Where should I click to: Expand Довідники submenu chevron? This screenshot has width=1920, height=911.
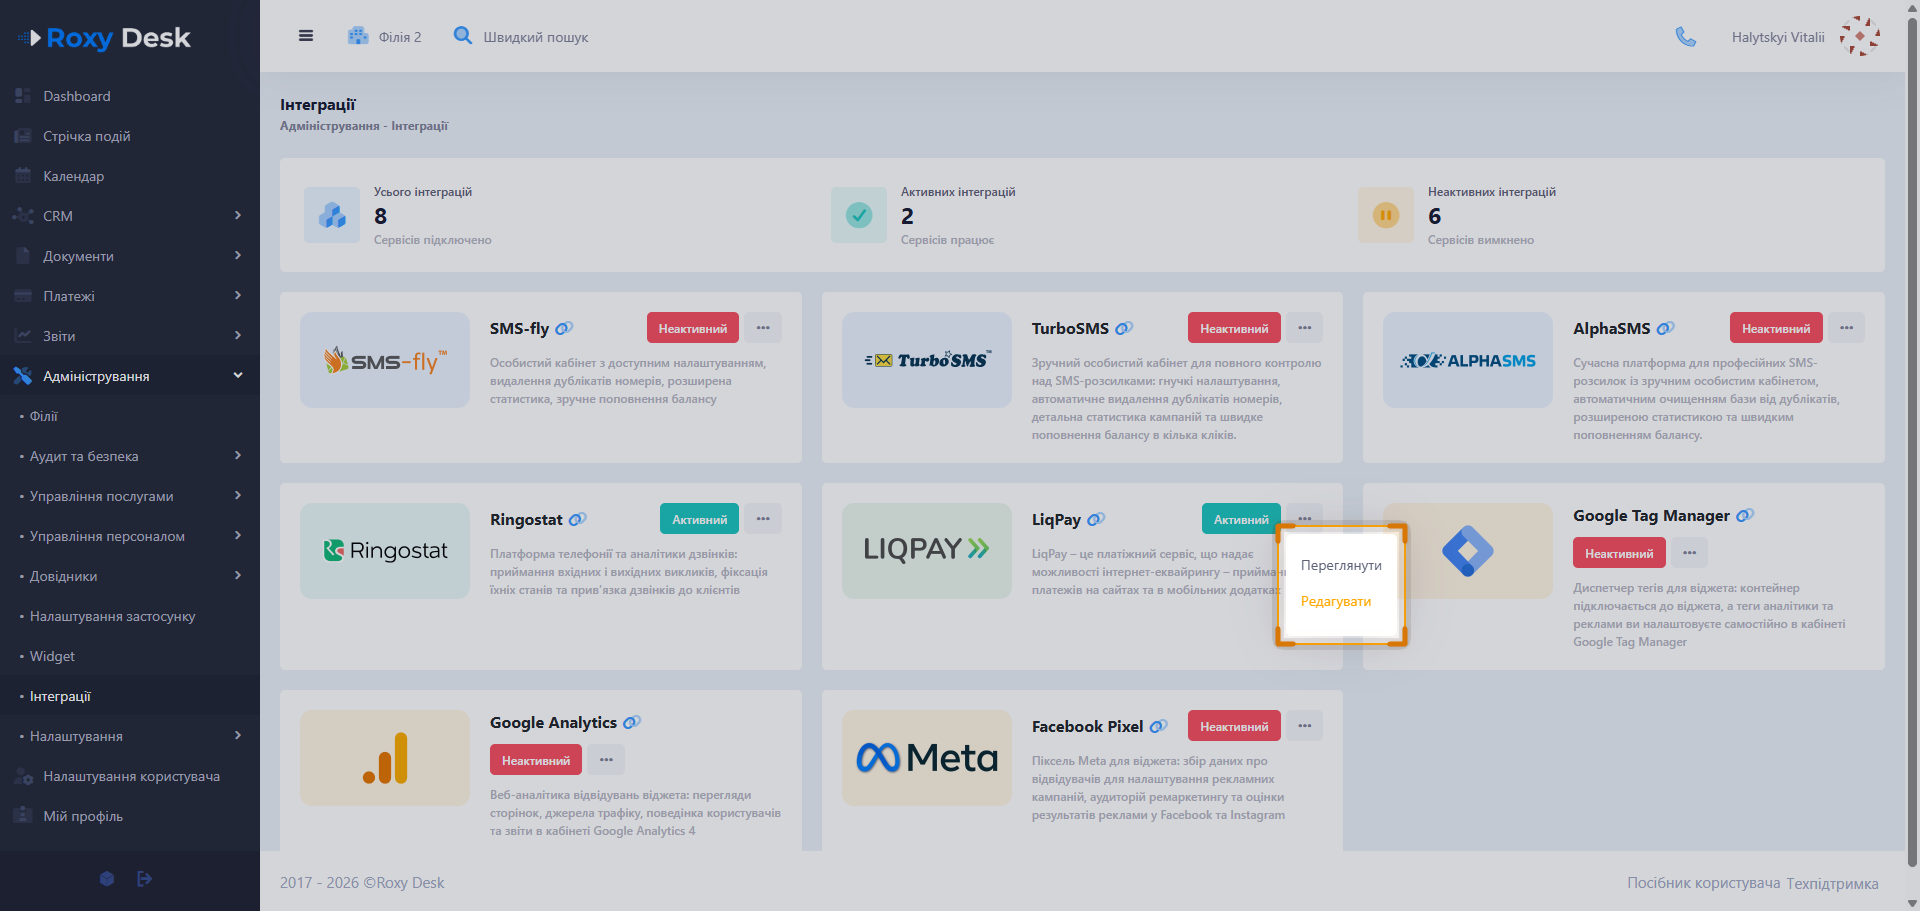pyautogui.click(x=238, y=575)
